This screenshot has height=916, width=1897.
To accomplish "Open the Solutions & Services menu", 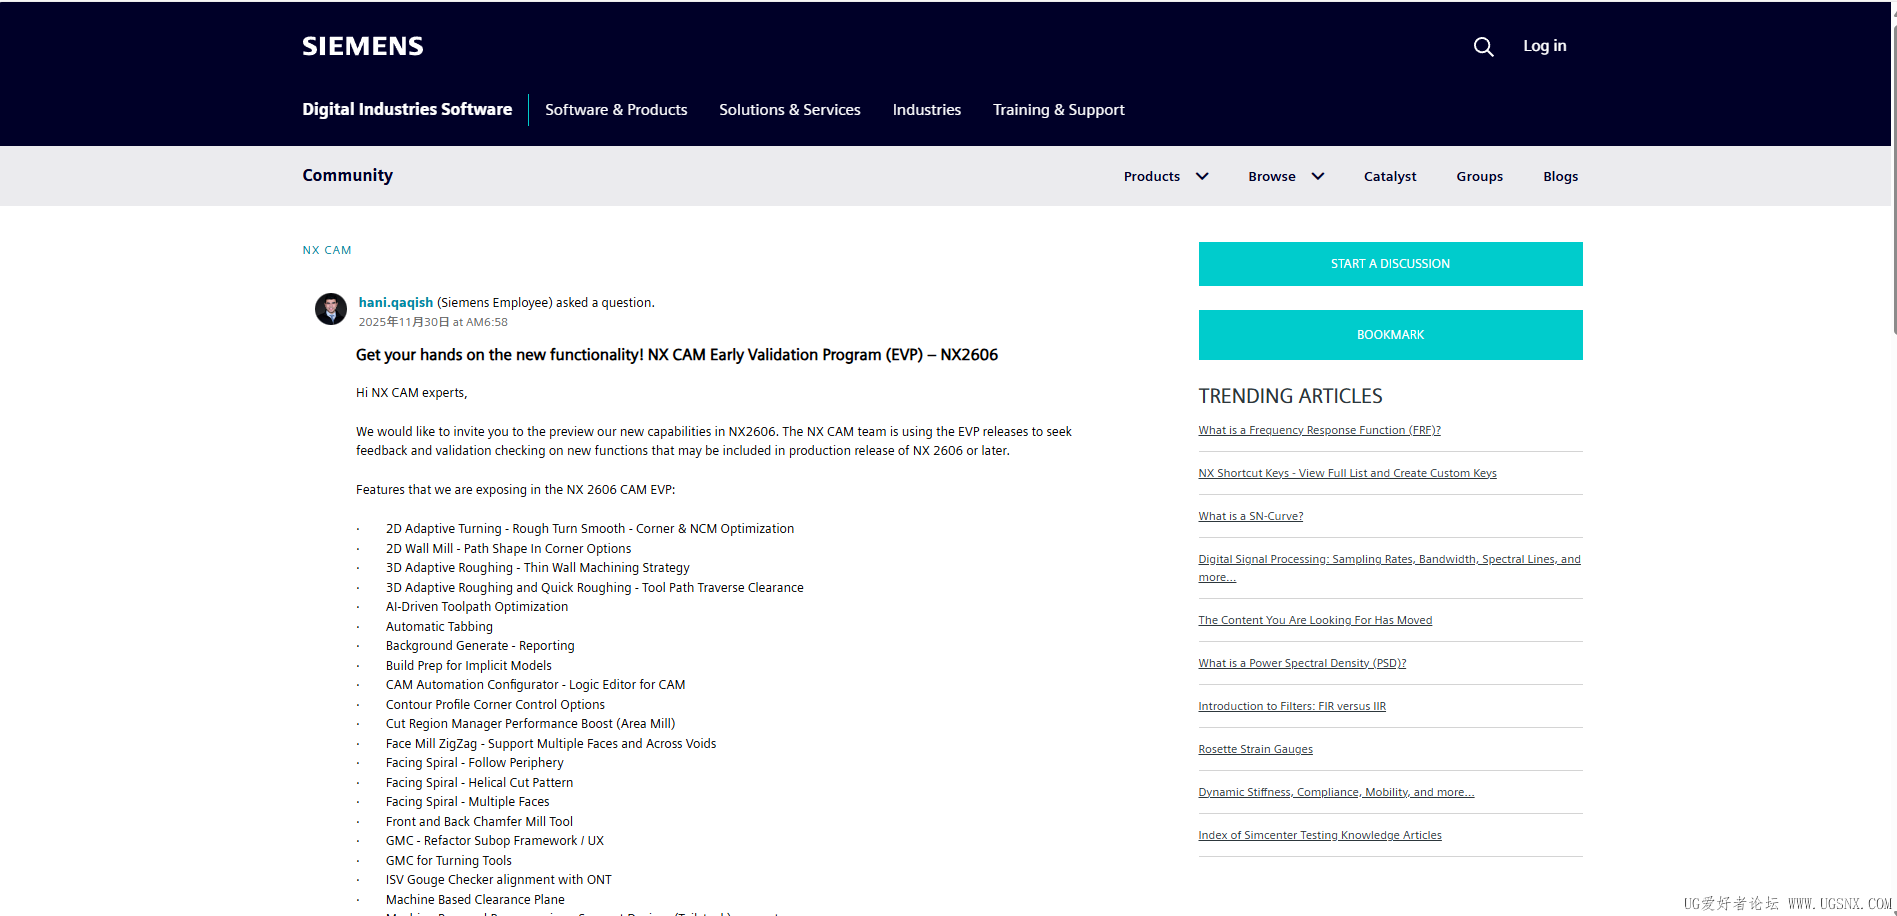I will pyautogui.click(x=790, y=110).
